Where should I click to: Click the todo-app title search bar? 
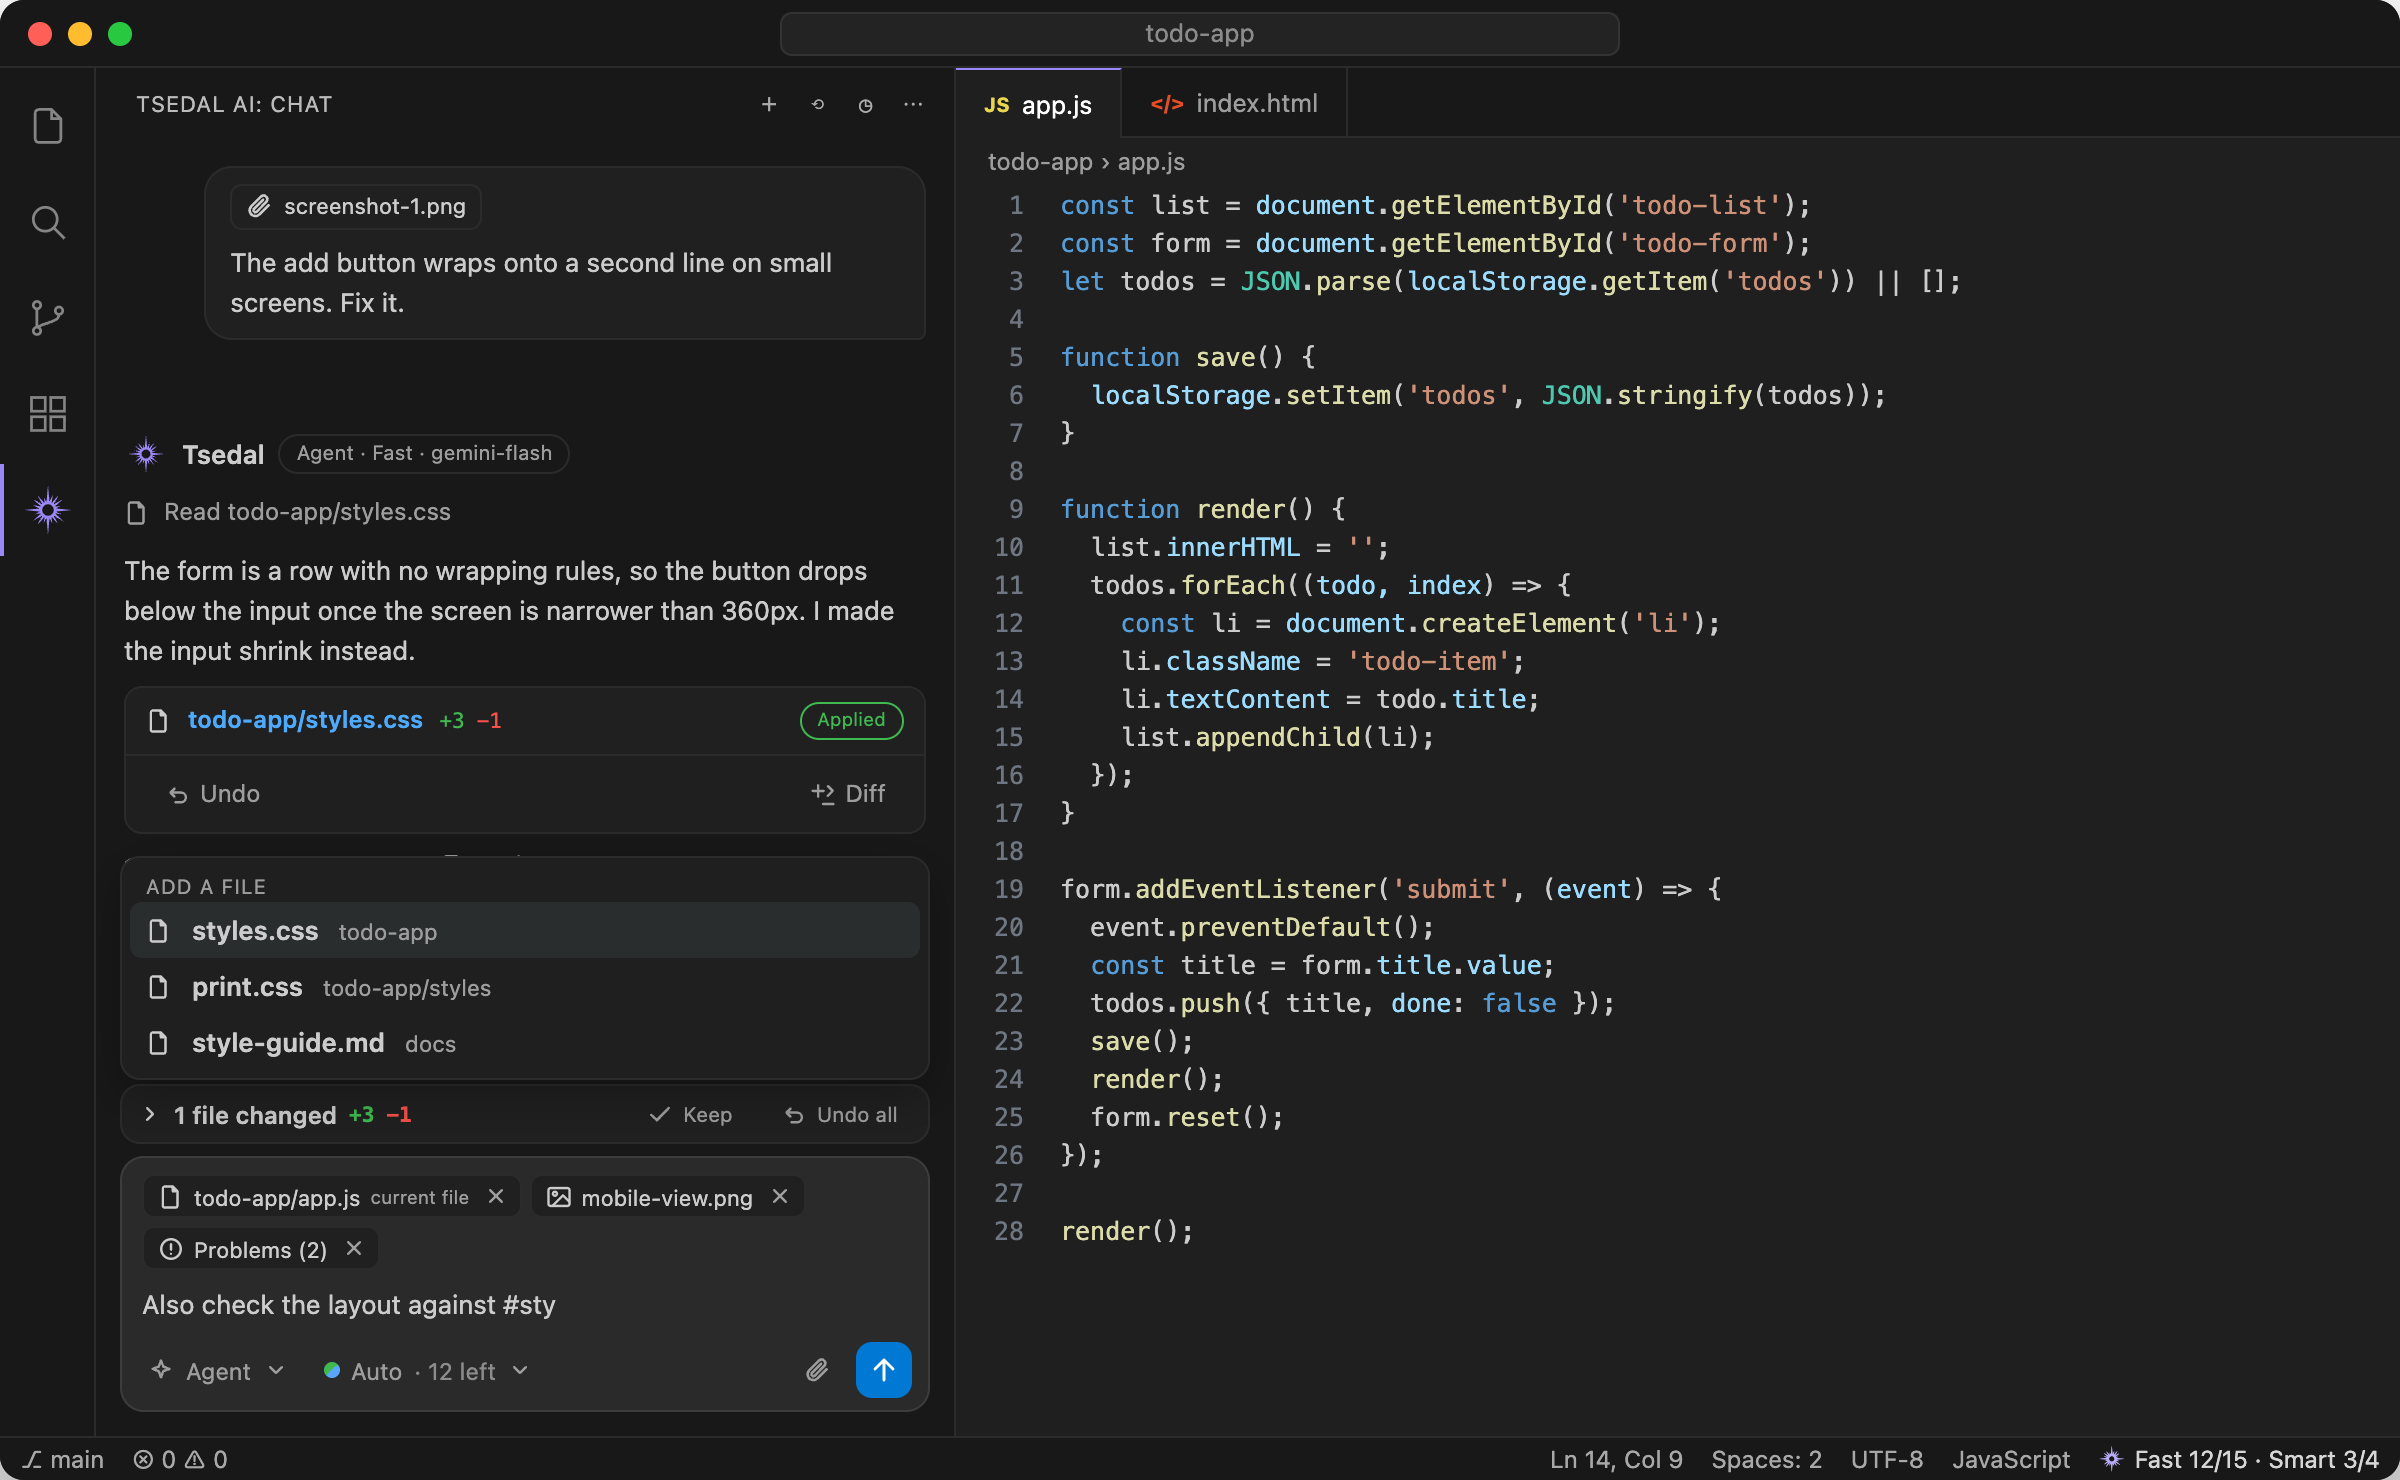(x=1199, y=34)
